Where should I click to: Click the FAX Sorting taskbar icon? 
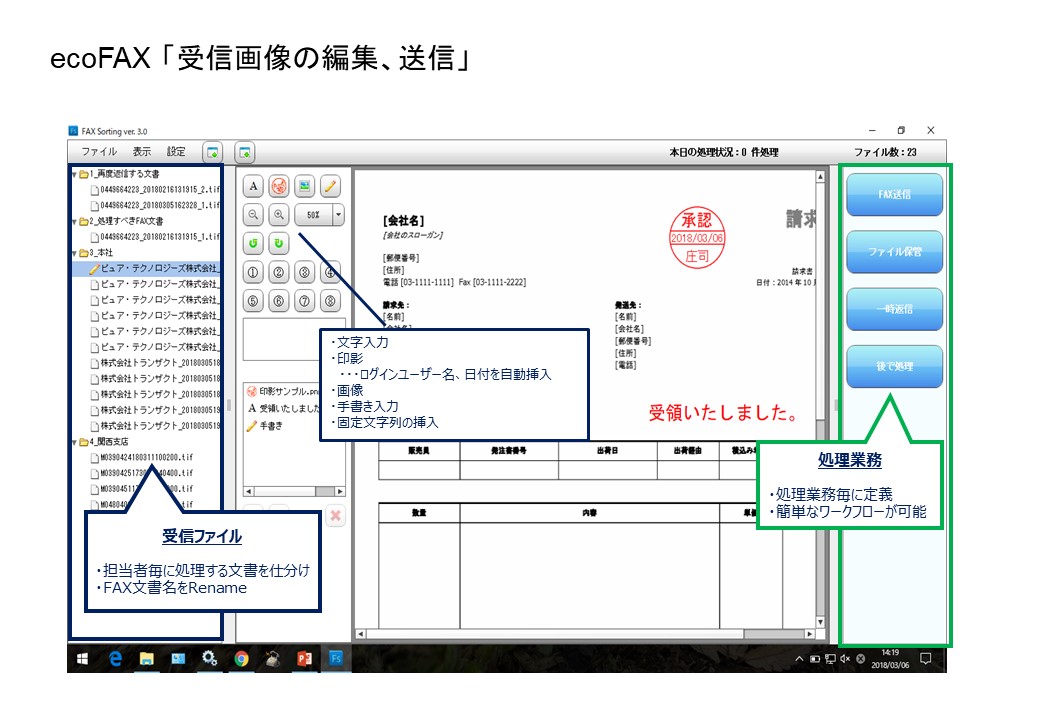click(336, 658)
